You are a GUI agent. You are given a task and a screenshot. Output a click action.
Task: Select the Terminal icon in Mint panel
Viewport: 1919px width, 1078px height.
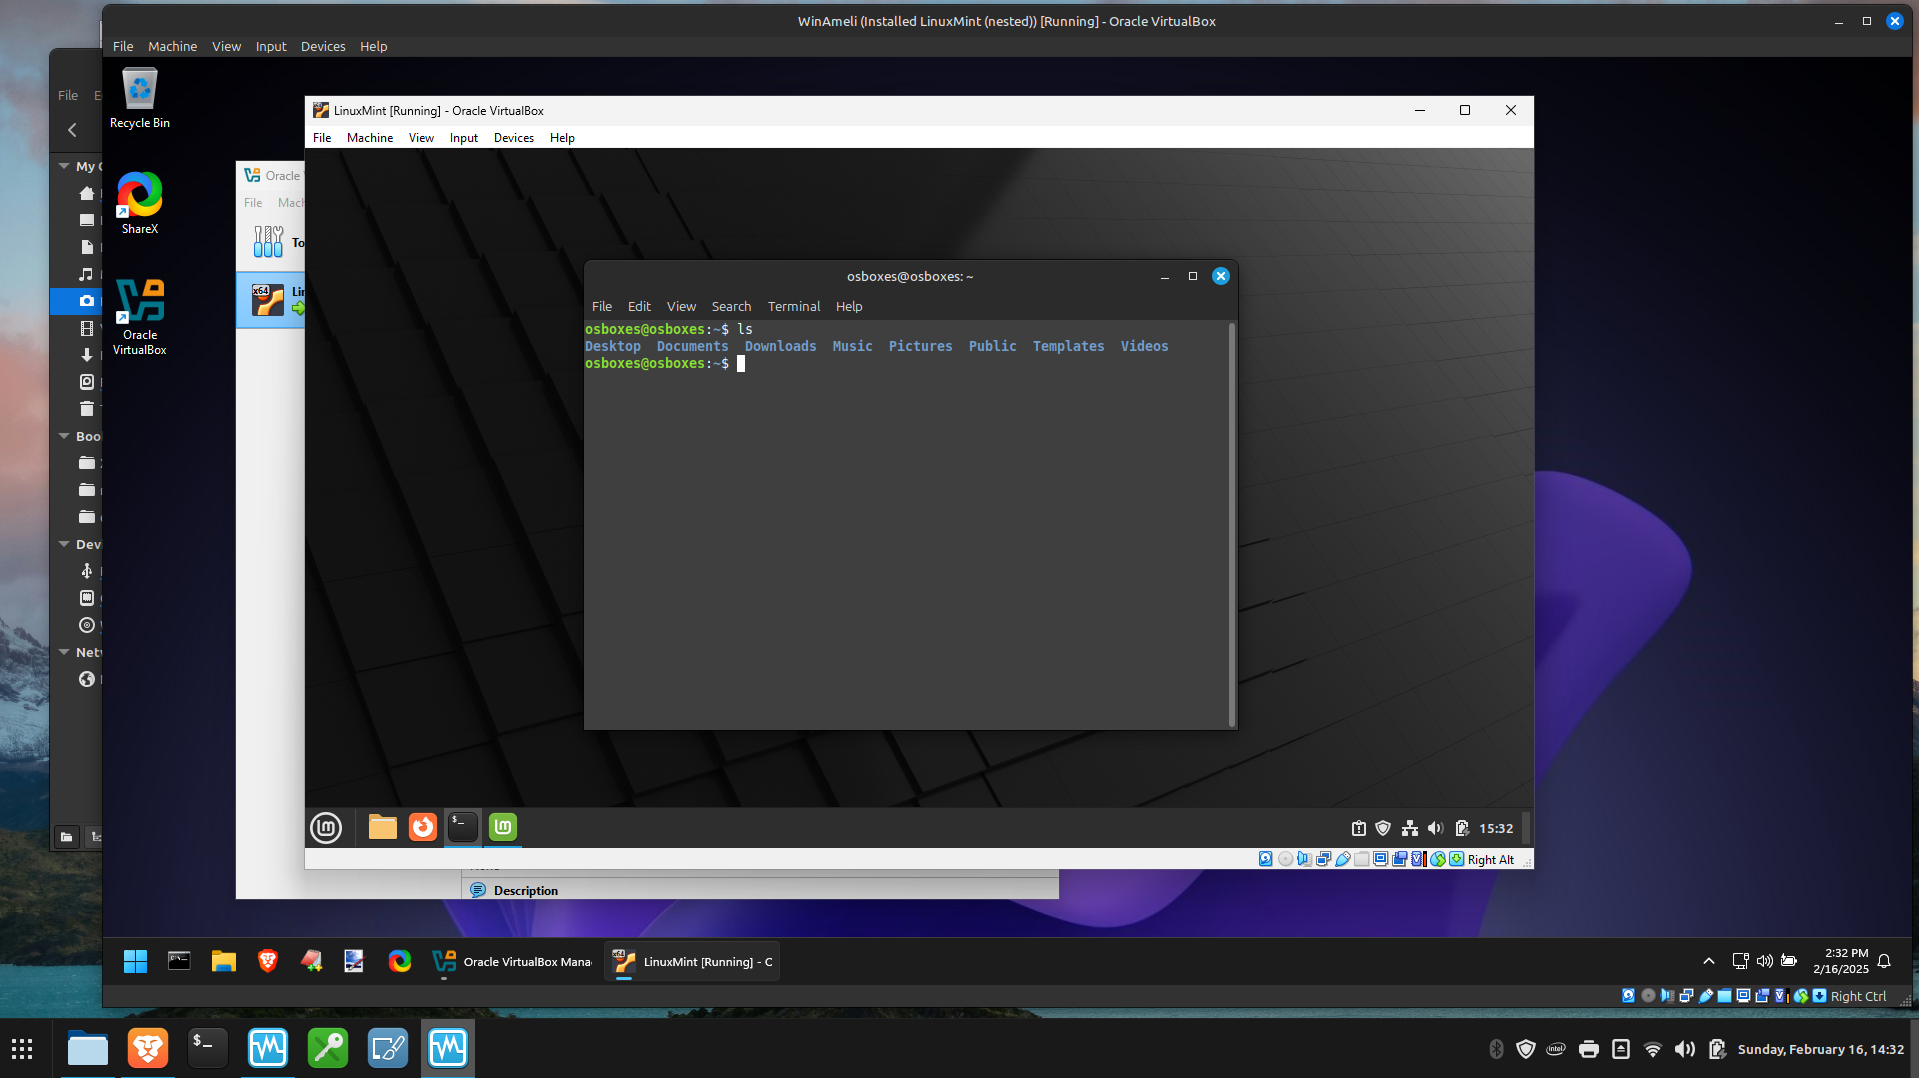pyautogui.click(x=462, y=826)
